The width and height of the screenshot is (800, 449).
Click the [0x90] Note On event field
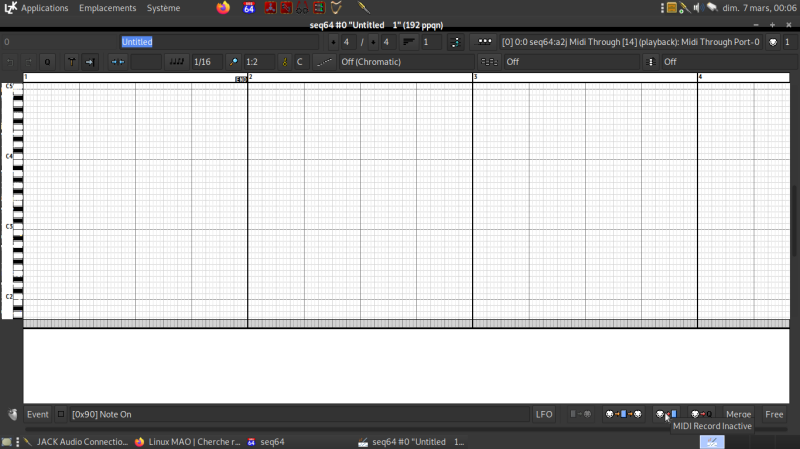(x=299, y=414)
